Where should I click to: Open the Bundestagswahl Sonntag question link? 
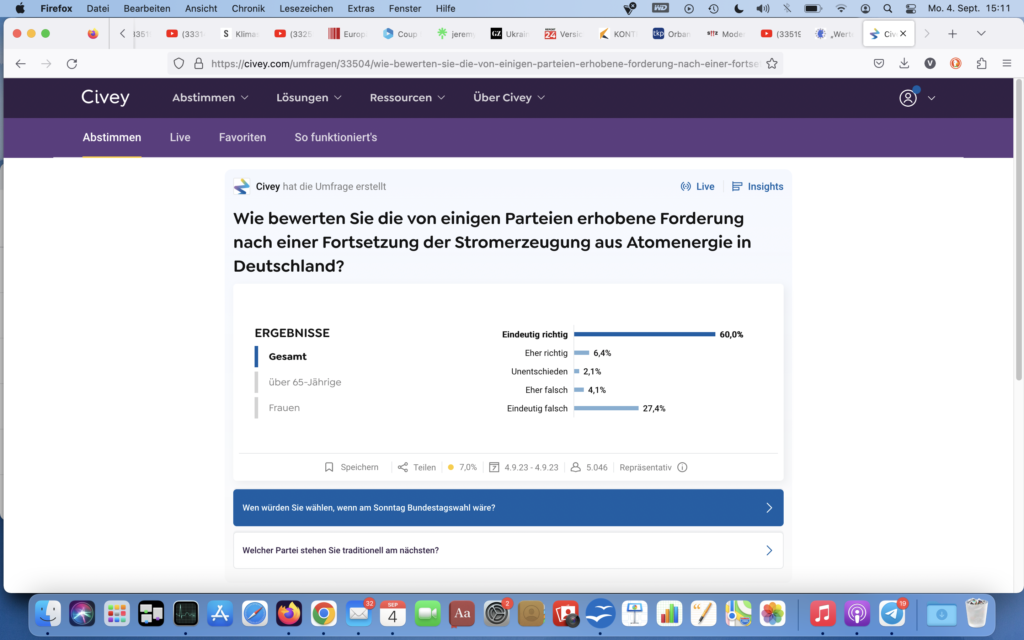pyautogui.click(x=508, y=508)
